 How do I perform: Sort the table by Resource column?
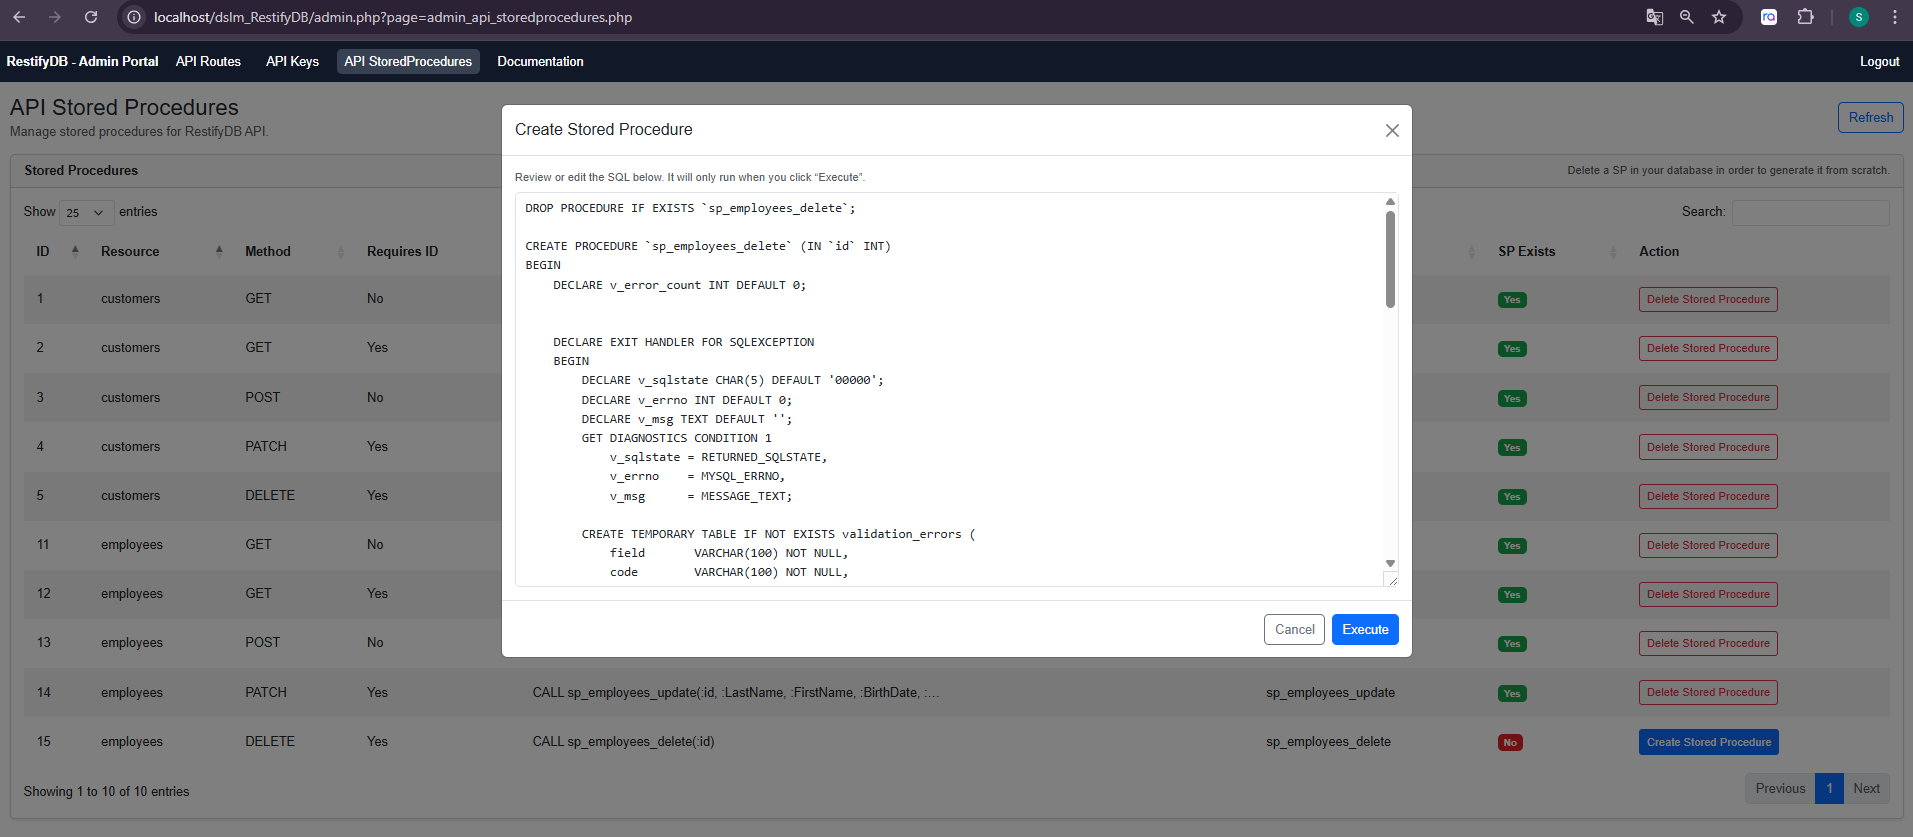pyautogui.click(x=130, y=252)
